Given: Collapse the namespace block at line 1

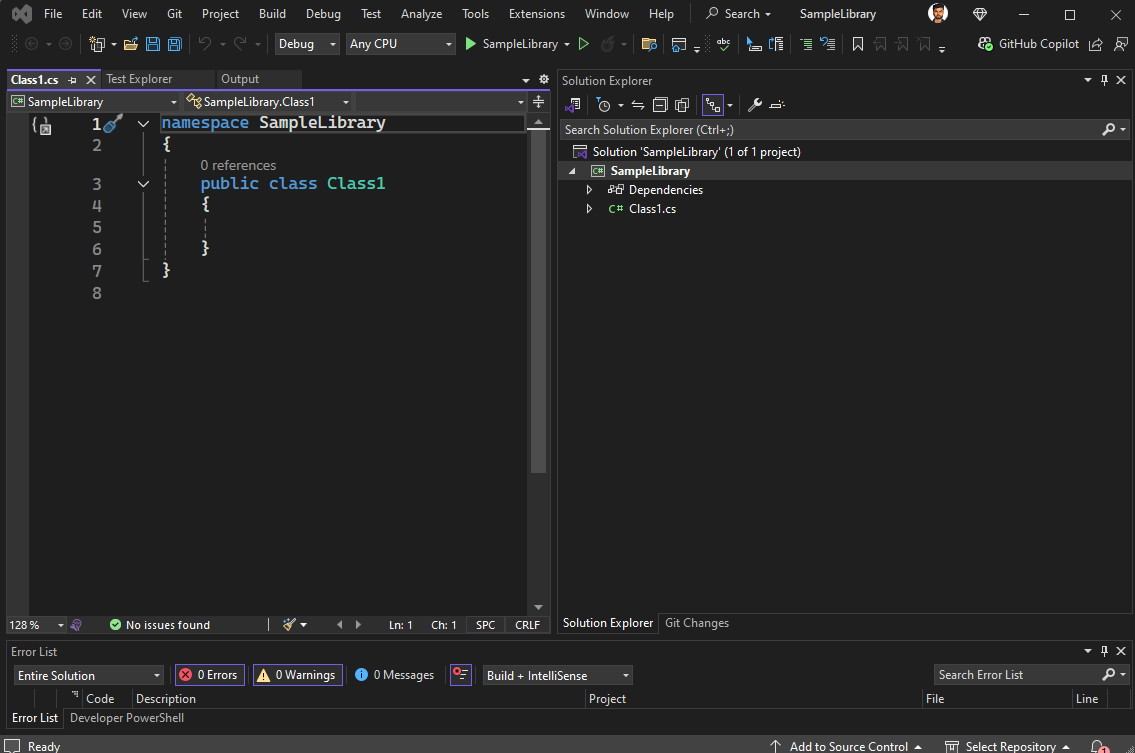Looking at the screenshot, I should click(x=143, y=124).
